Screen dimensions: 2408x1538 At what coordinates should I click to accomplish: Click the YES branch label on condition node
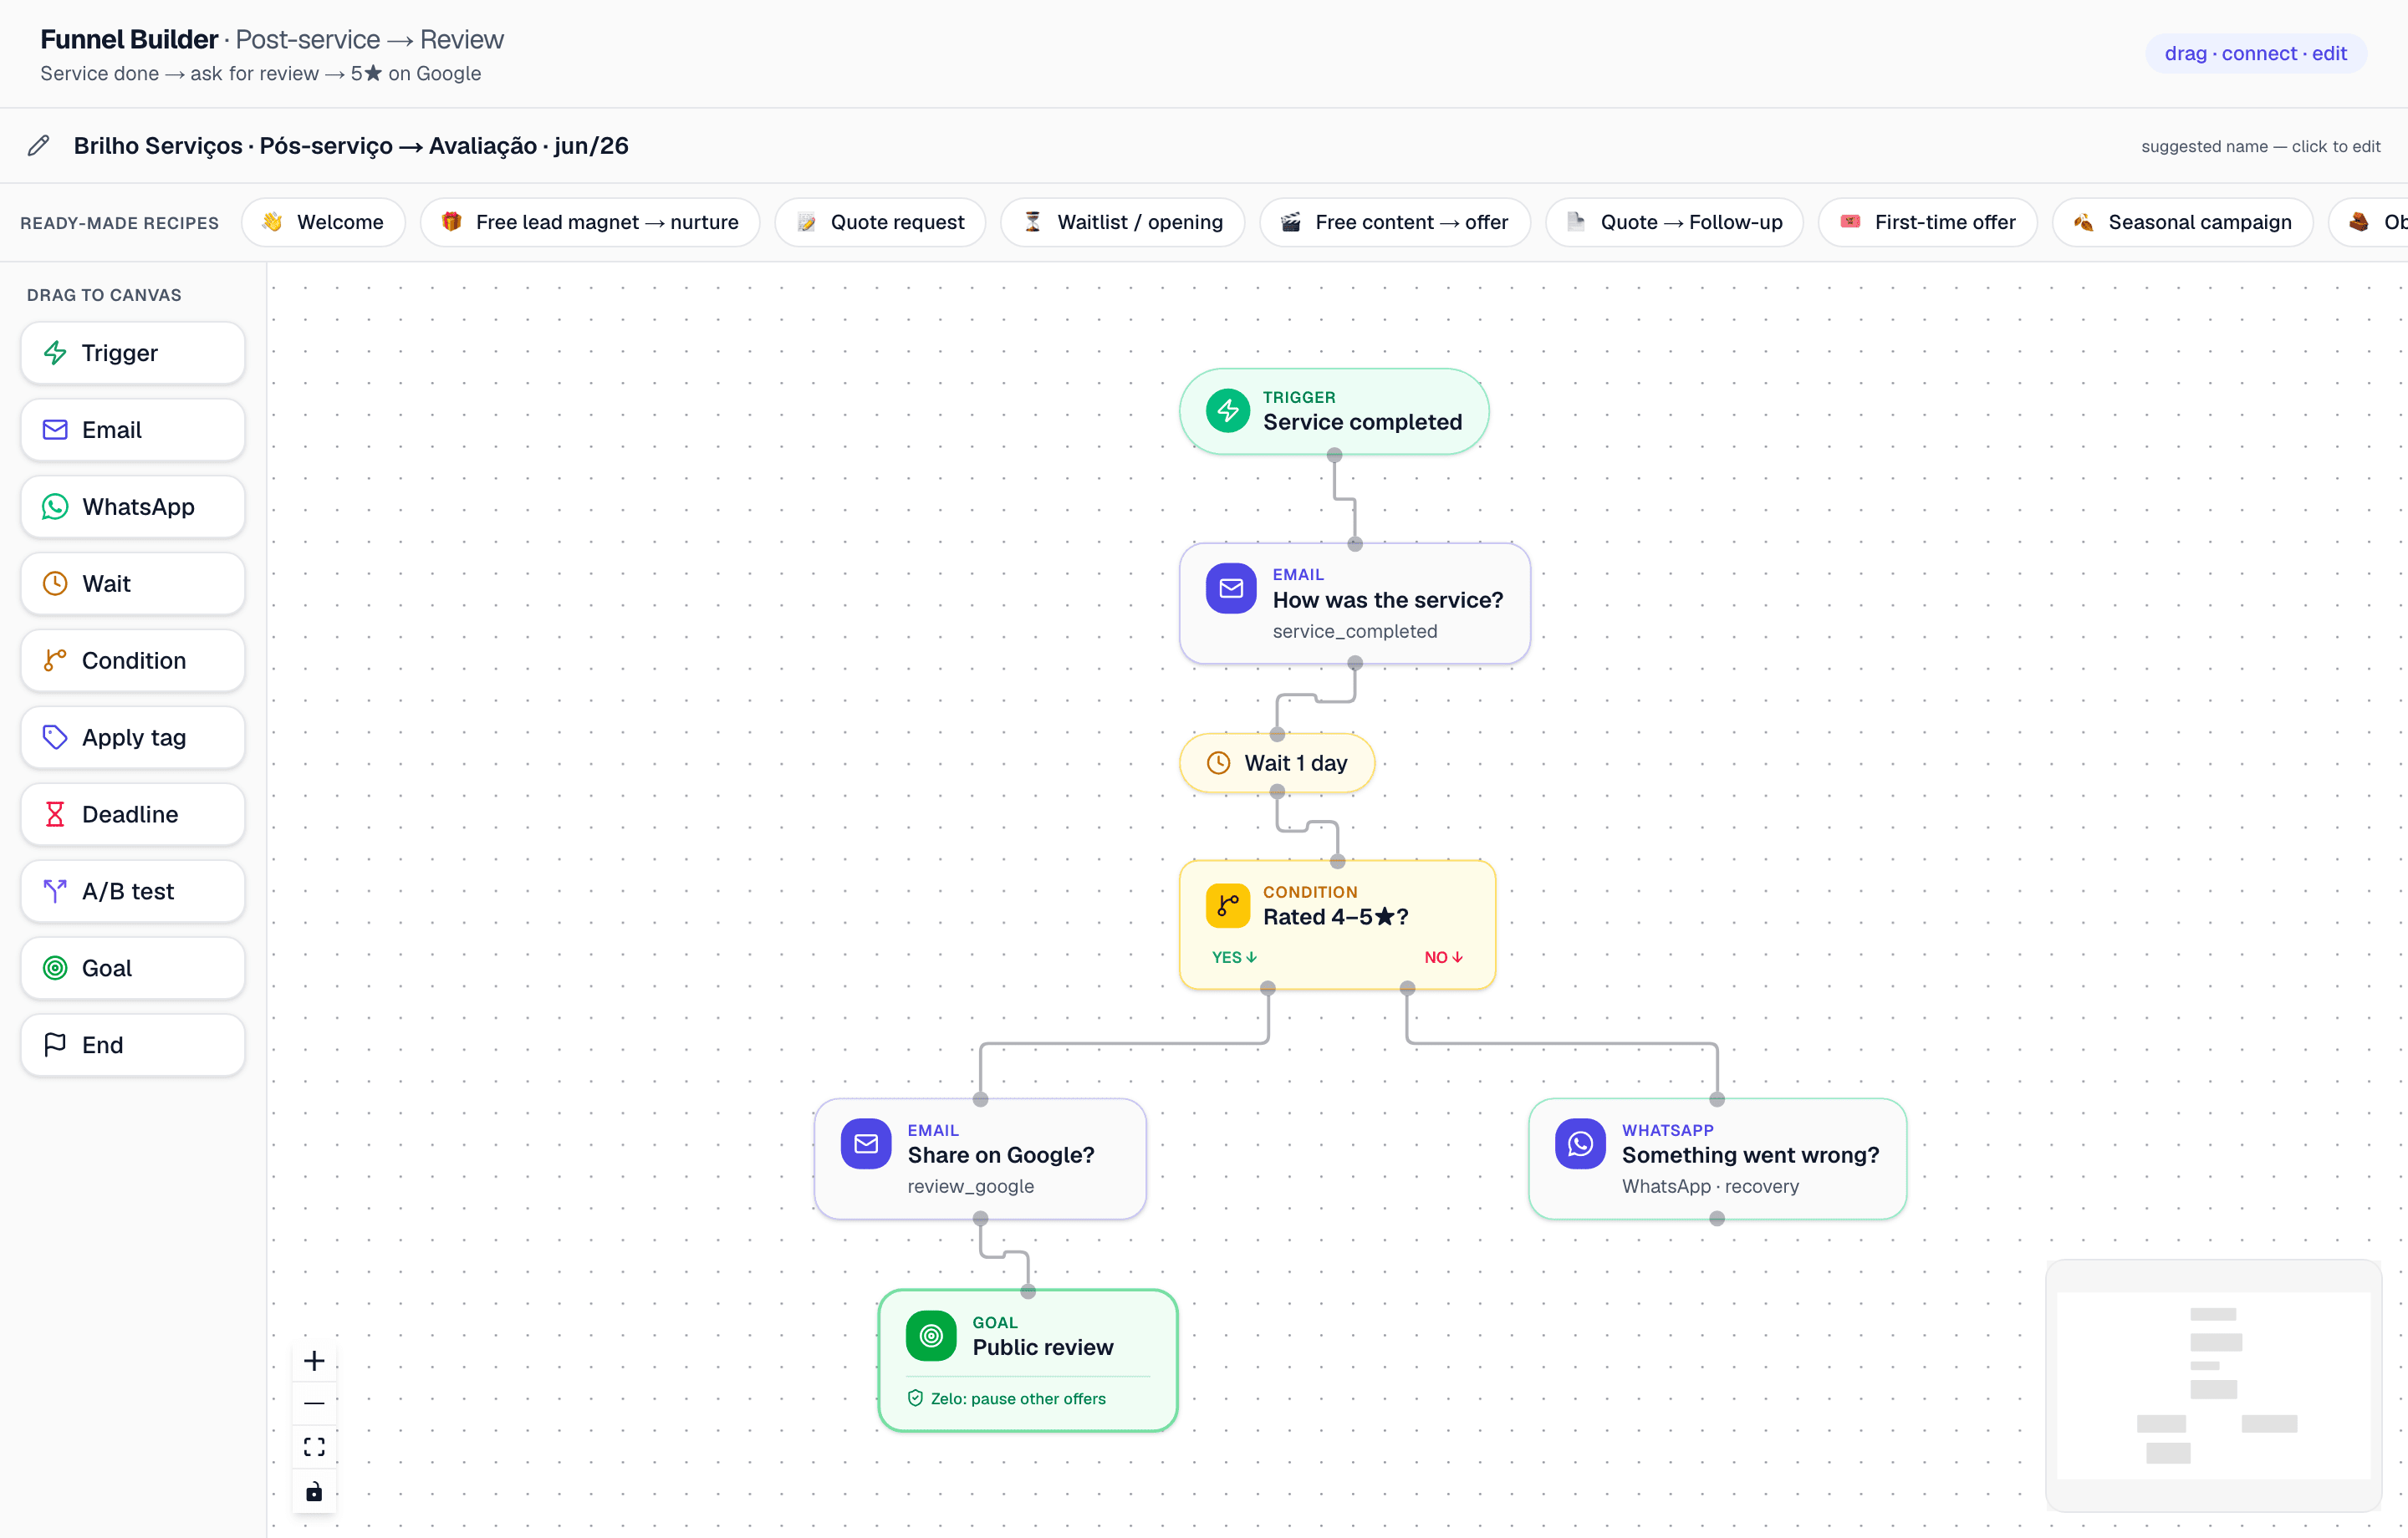coord(1234,957)
